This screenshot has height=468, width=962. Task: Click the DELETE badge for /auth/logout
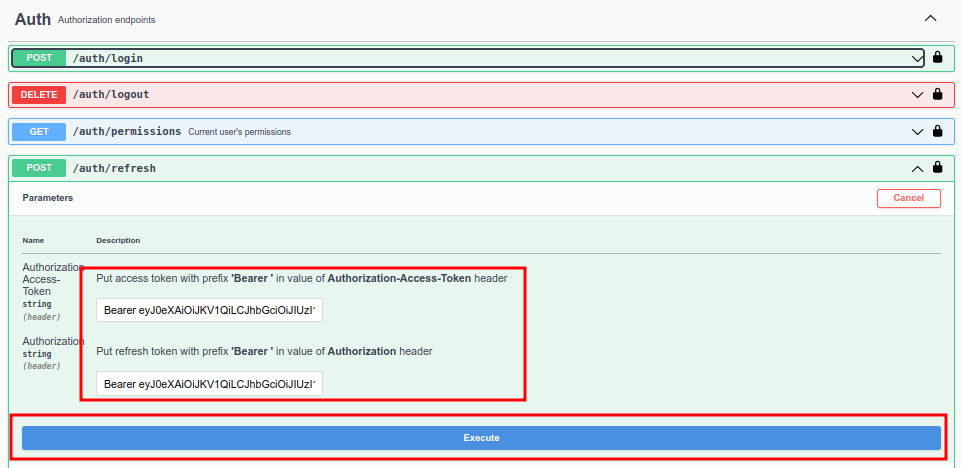pos(39,95)
